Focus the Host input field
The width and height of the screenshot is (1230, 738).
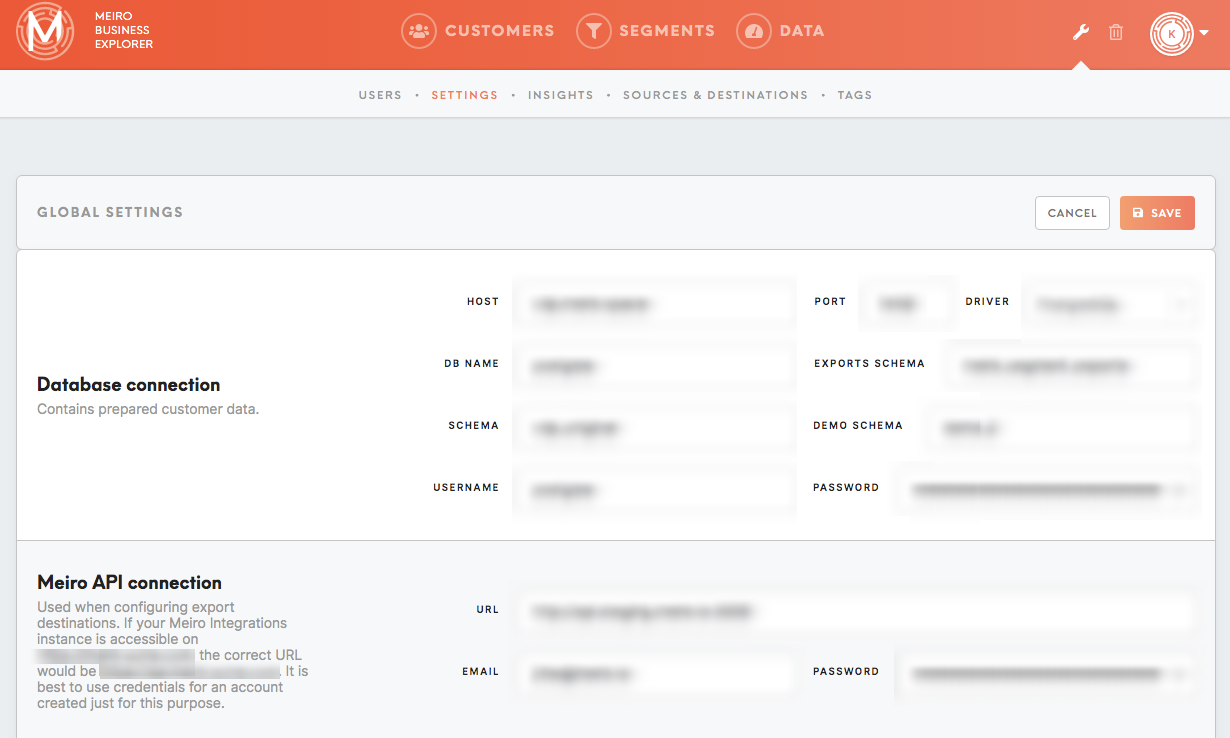point(655,302)
